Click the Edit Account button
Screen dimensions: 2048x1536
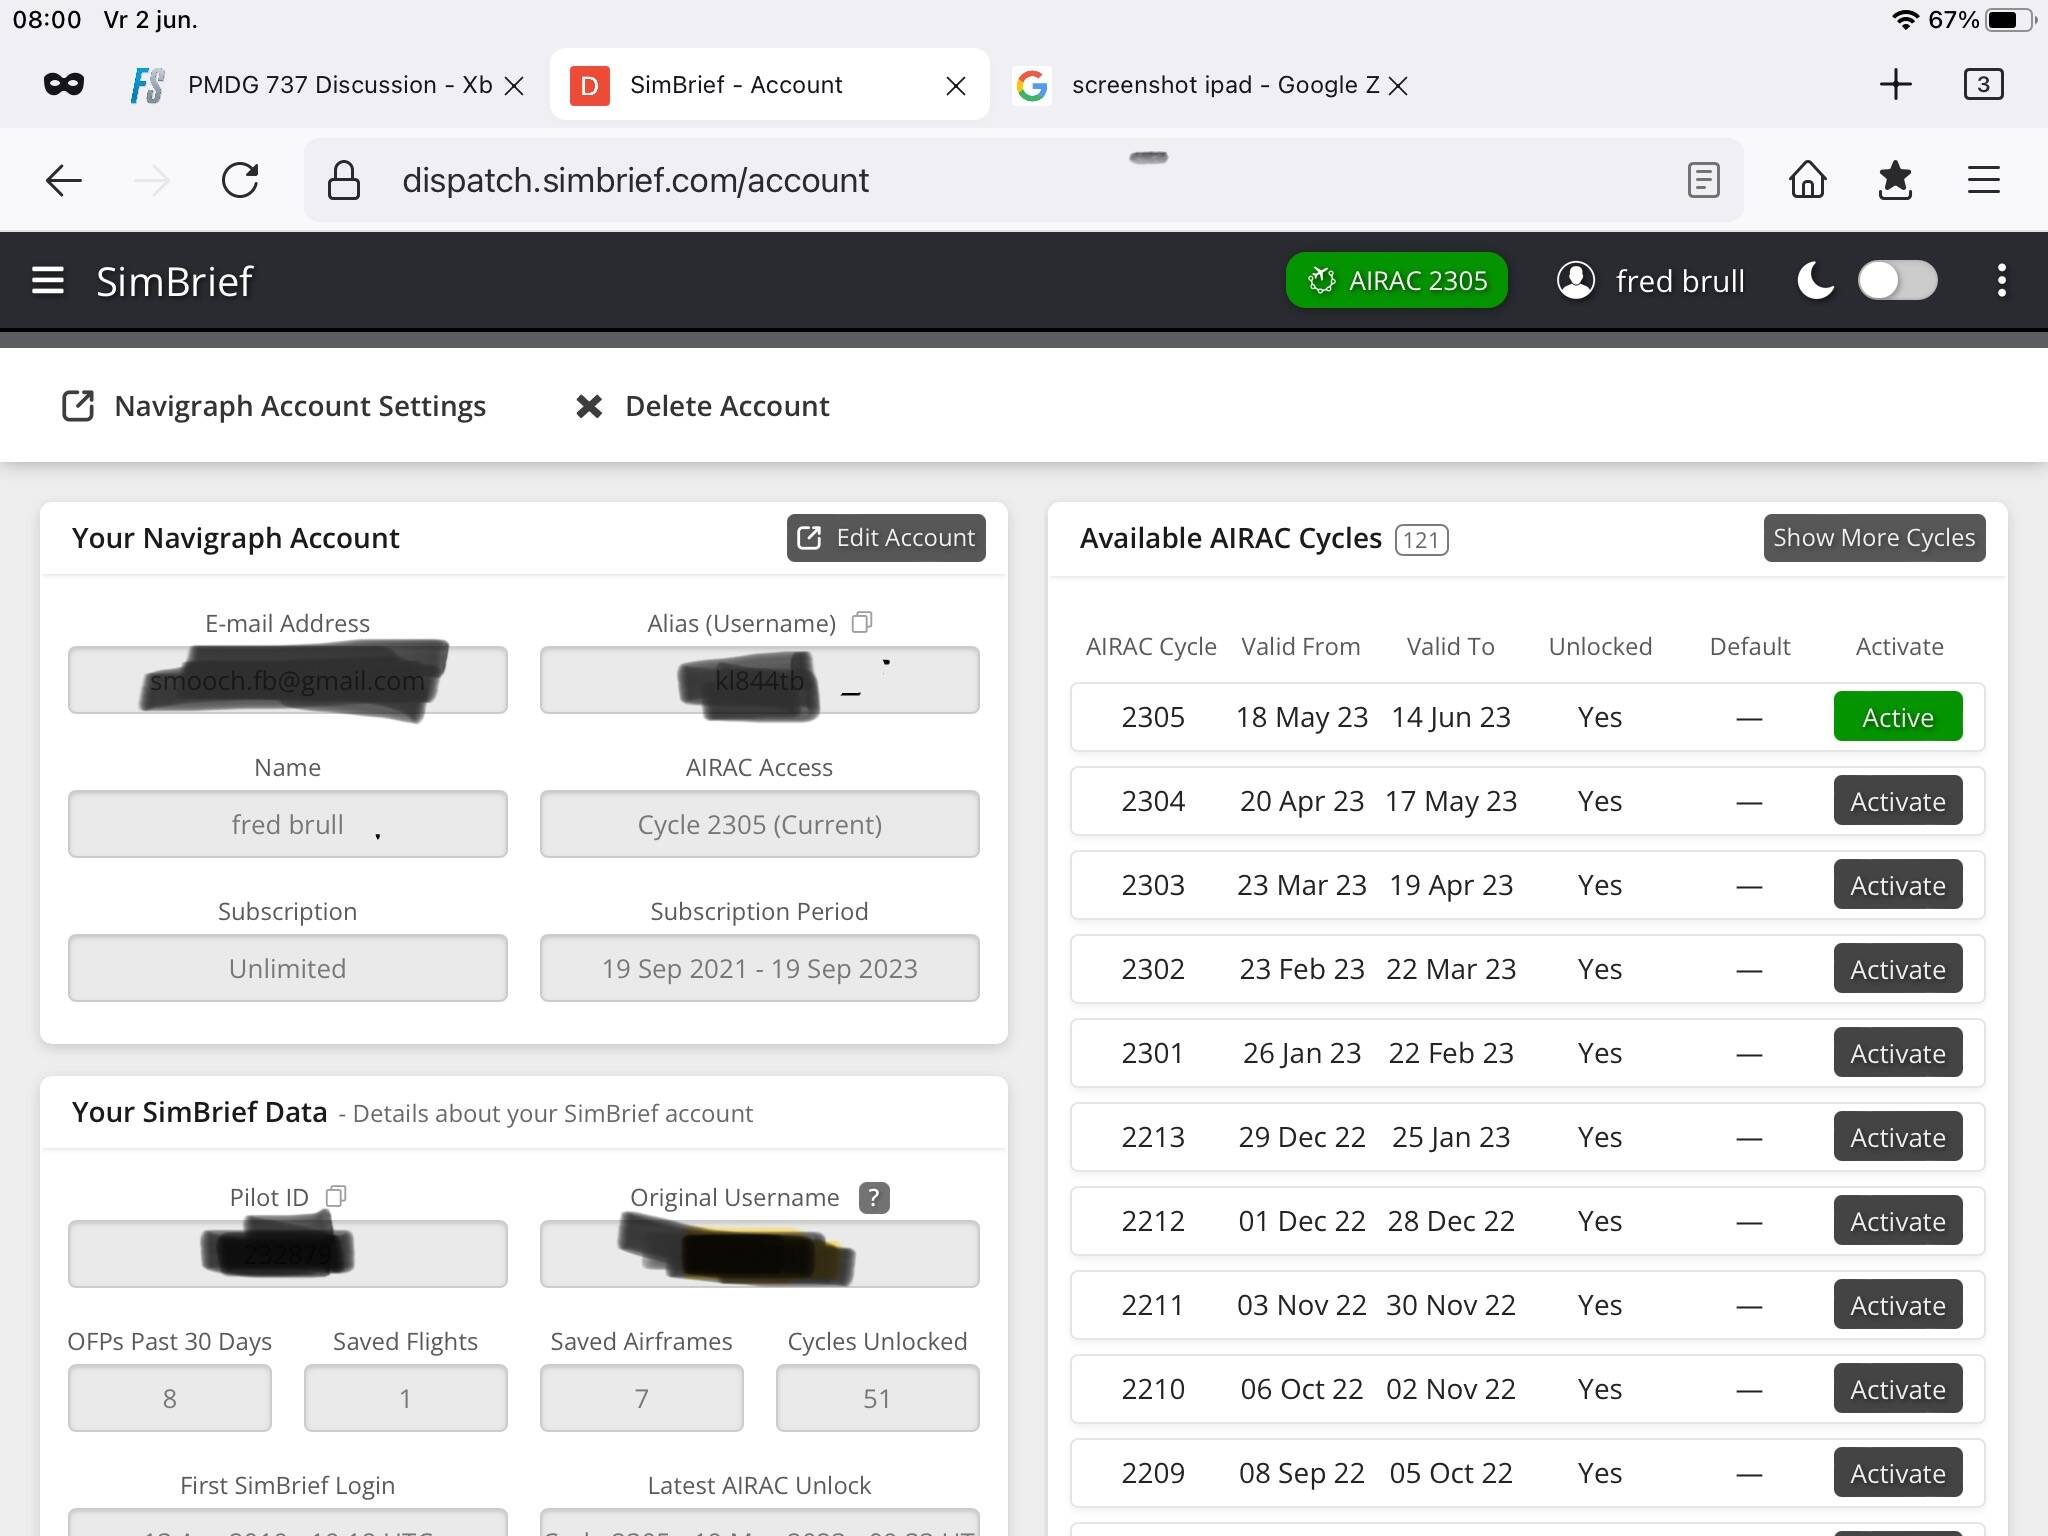(x=886, y=538)
